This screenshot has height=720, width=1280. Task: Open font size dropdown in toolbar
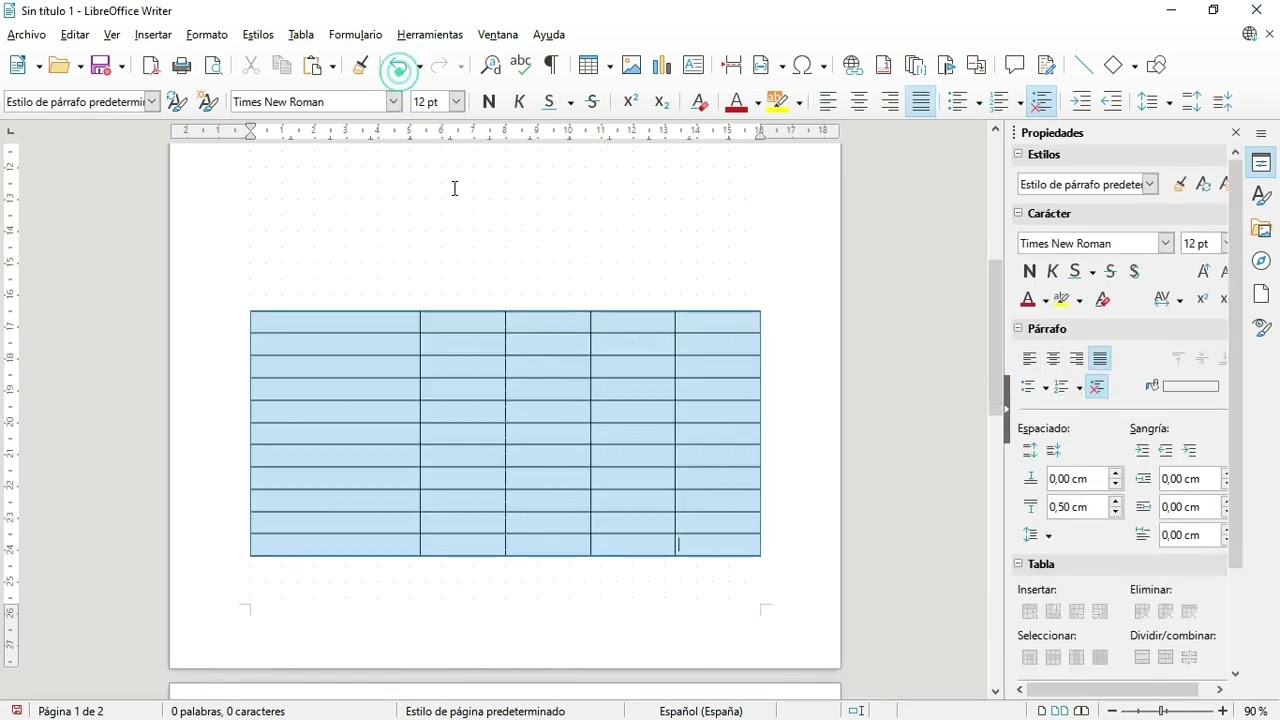click(x=457, y=102)
